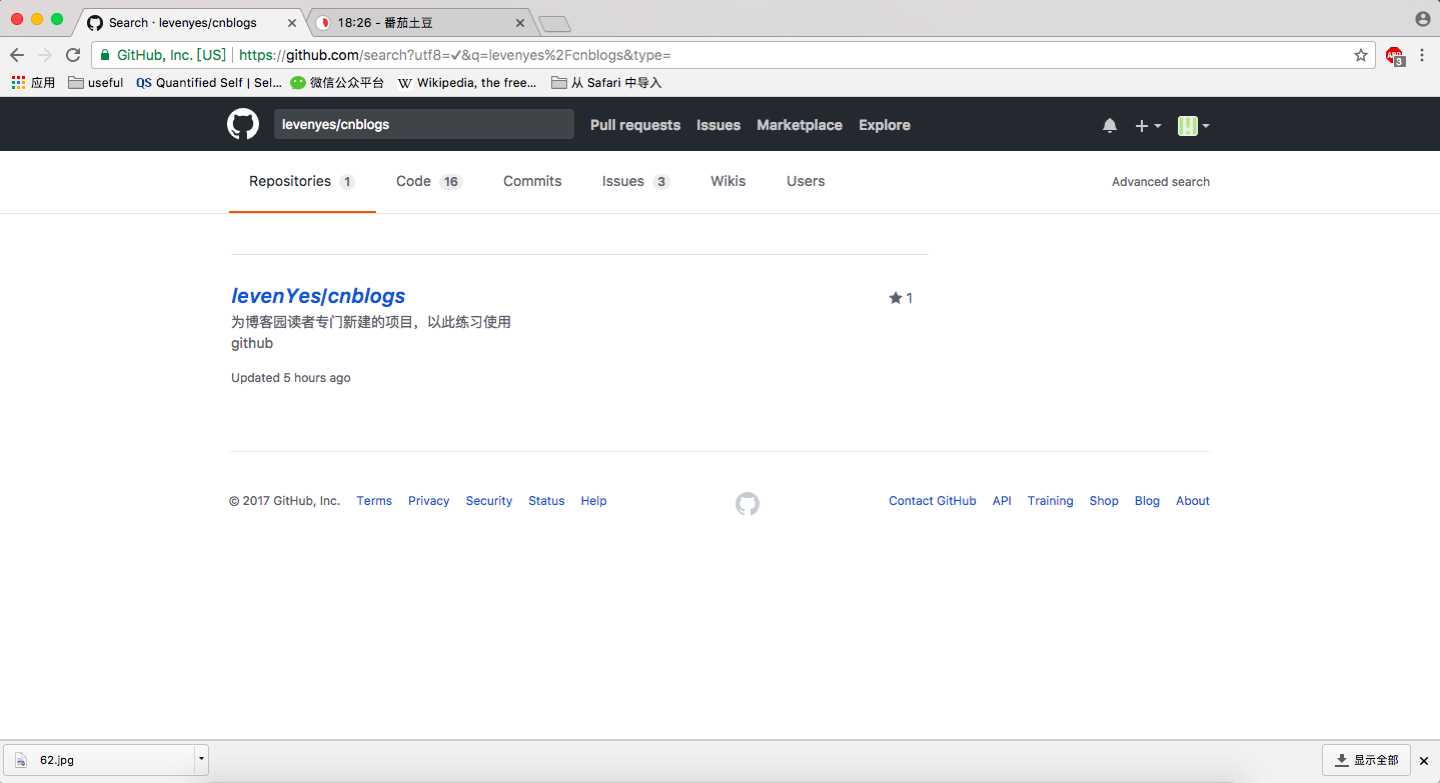Close the GitHub Search tab

click(293, 22)
